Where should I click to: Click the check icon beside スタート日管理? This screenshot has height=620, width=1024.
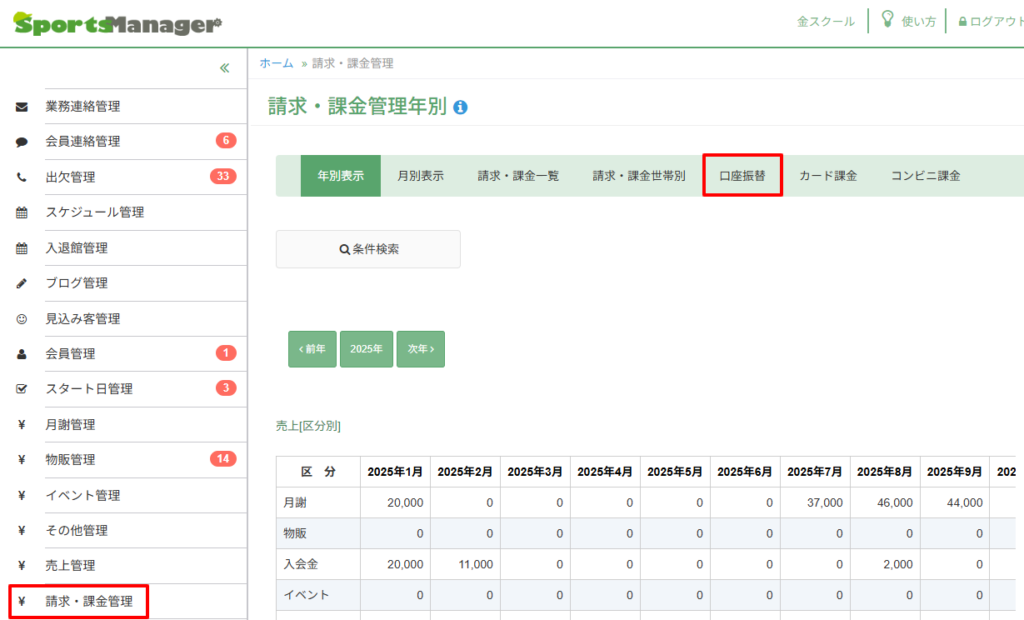coord(22,389)
